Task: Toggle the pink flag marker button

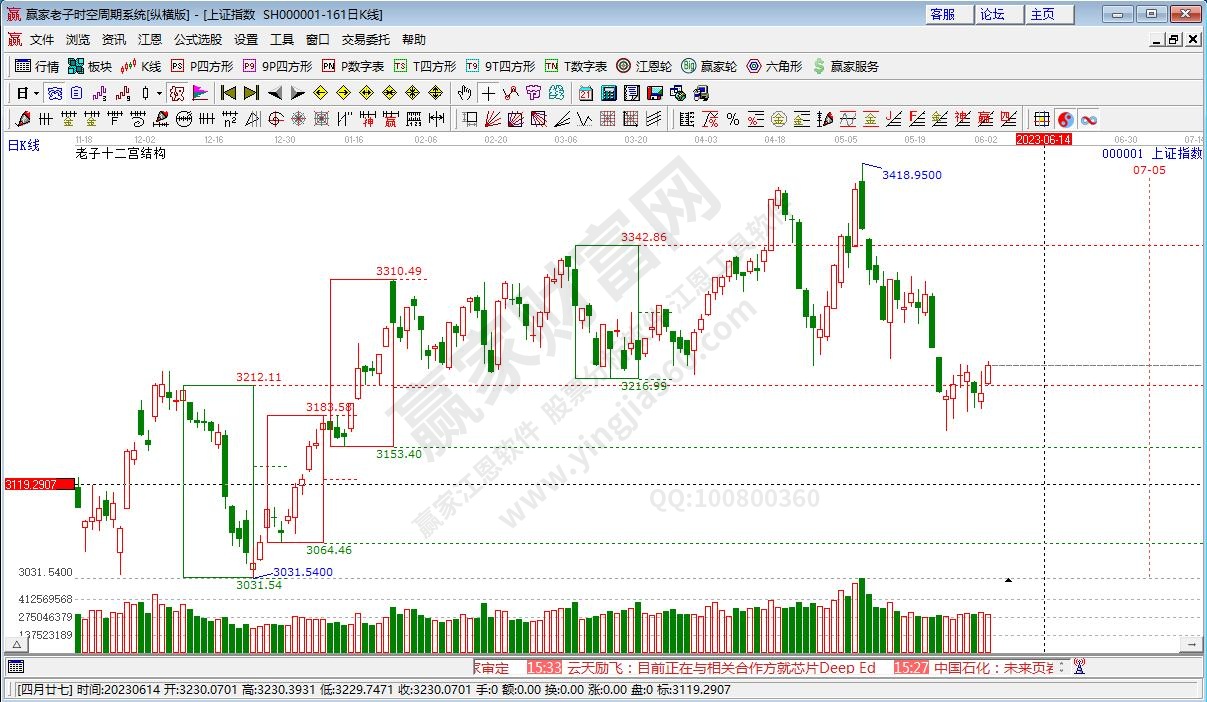Action: point(200,93)
